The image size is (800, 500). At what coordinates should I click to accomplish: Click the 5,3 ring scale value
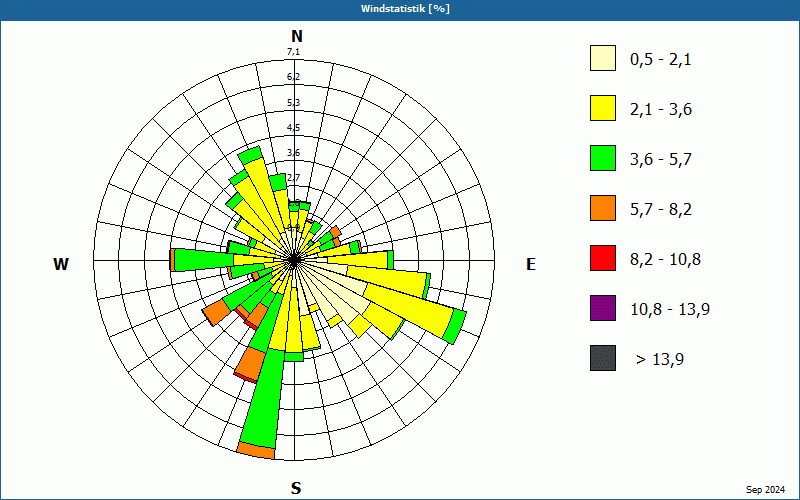click(x=293, y=103)
